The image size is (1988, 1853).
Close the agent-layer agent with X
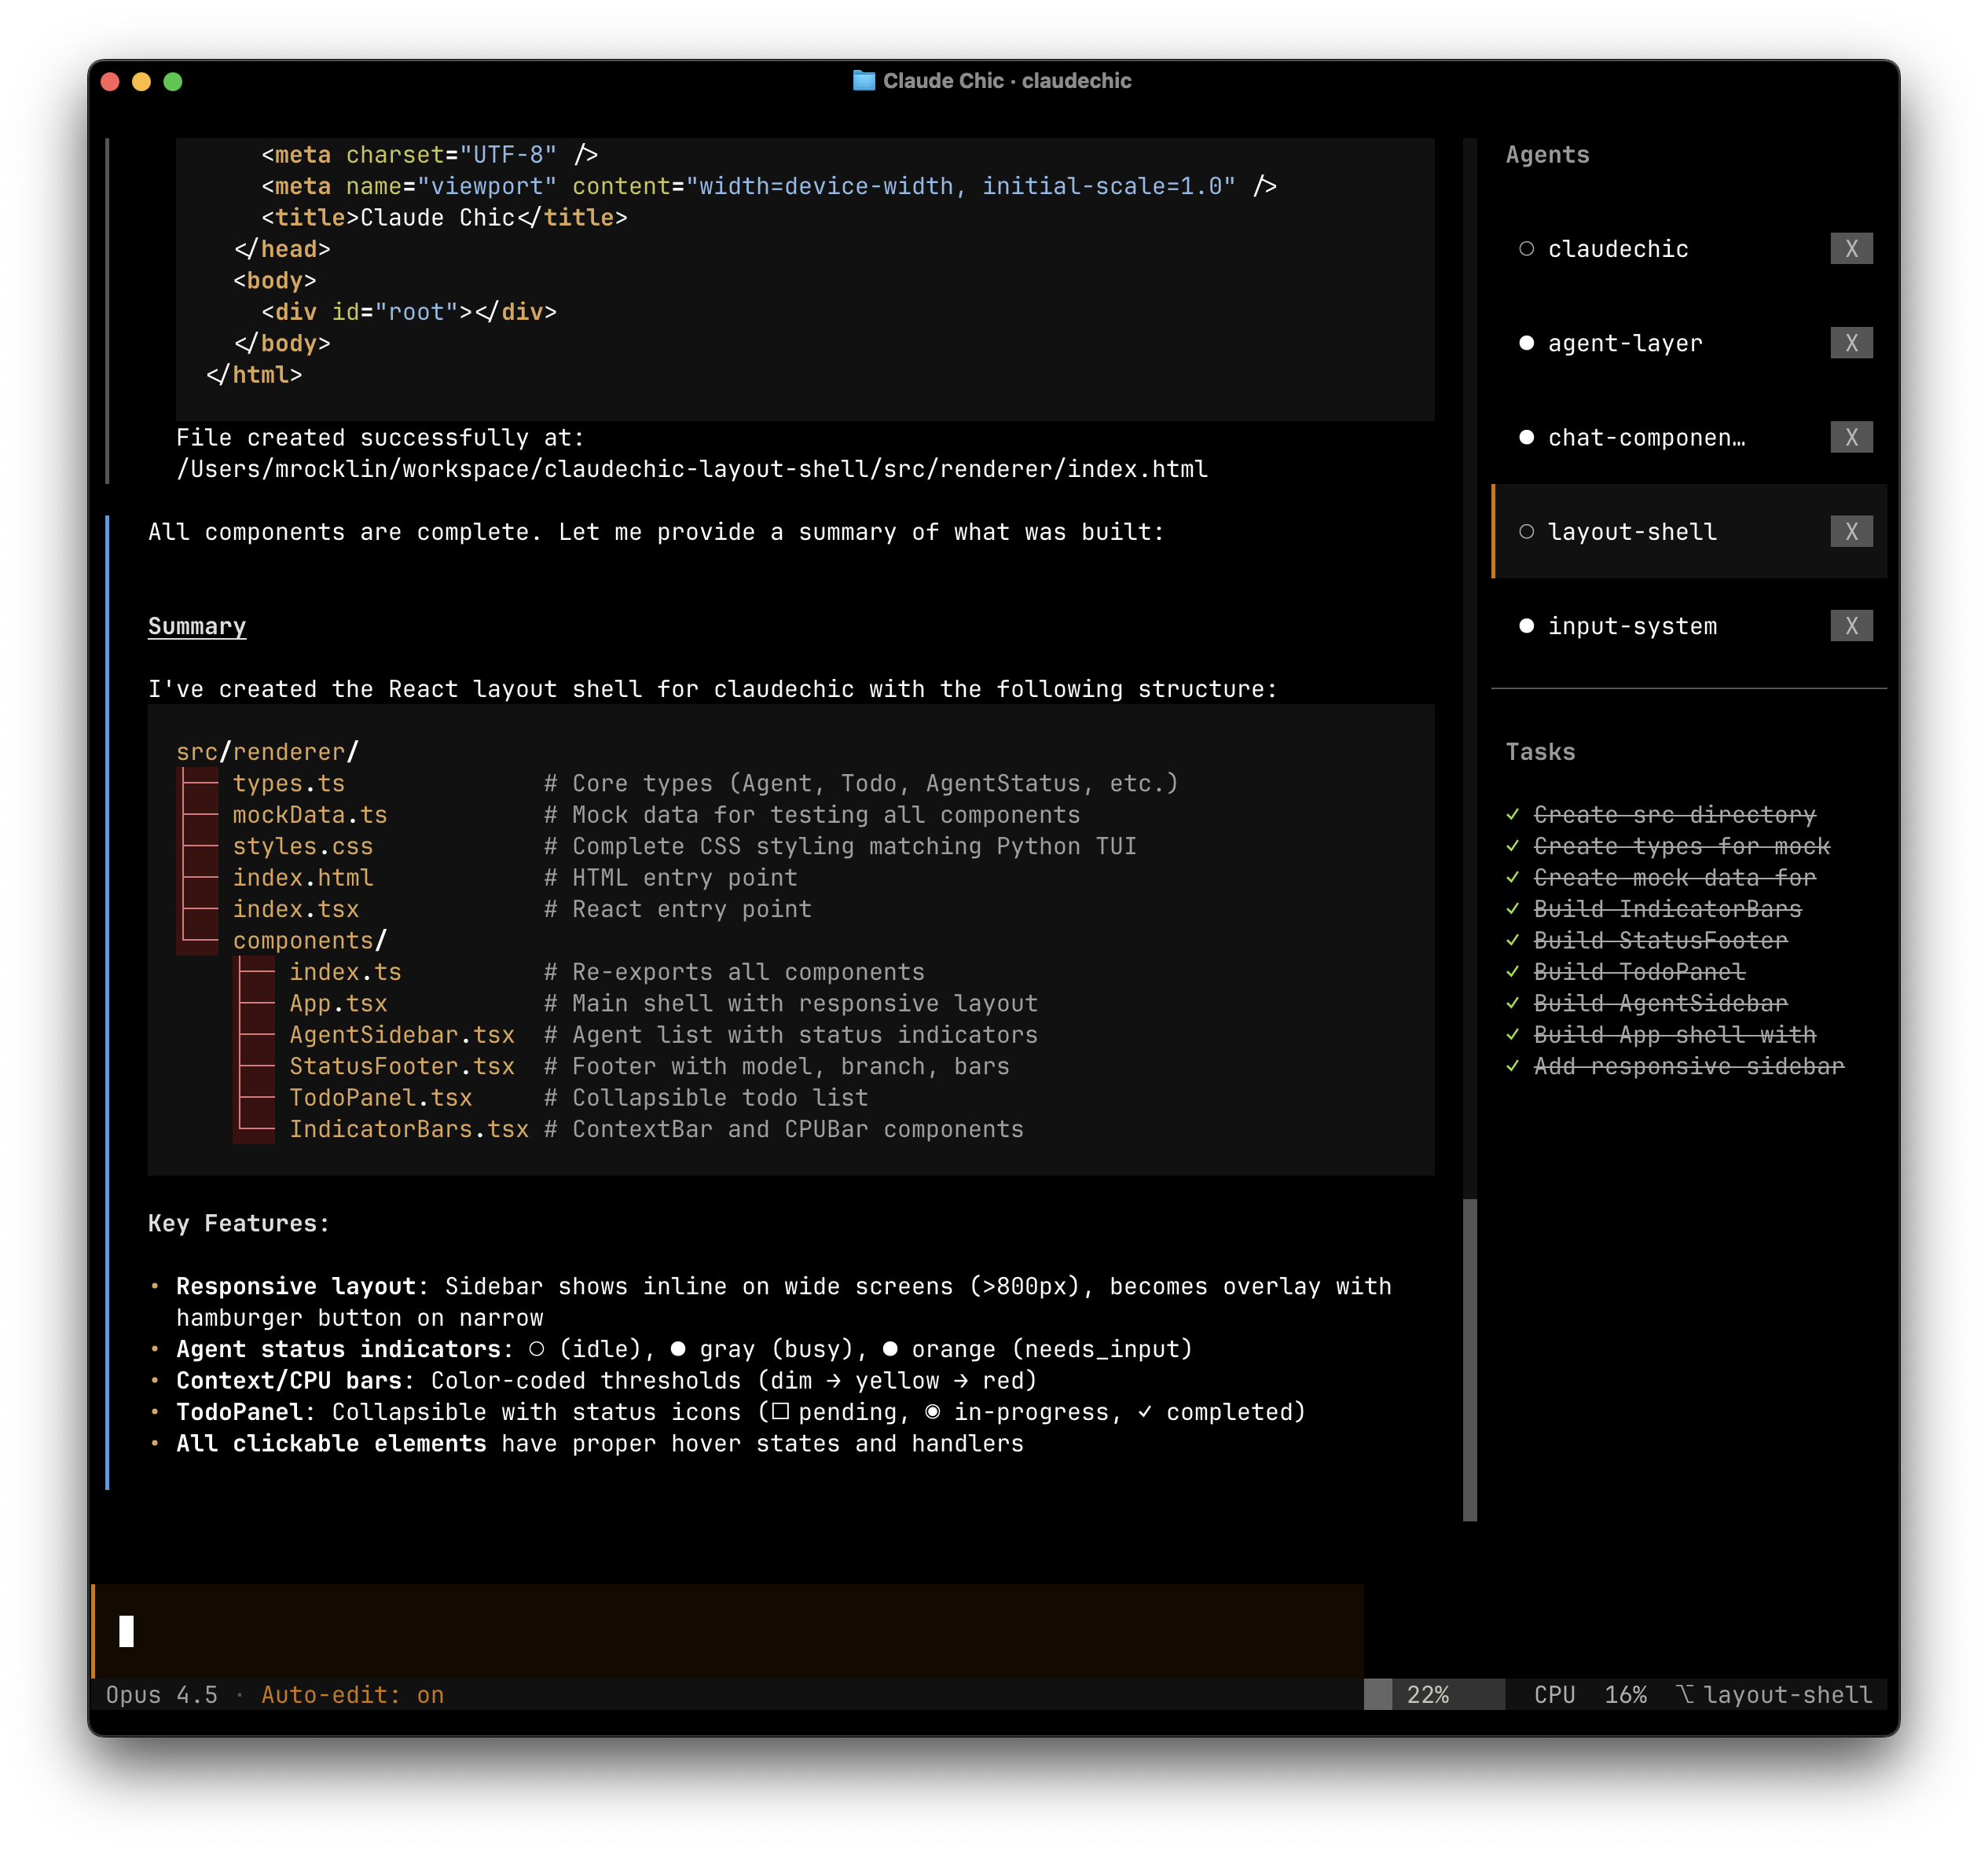1851,343
